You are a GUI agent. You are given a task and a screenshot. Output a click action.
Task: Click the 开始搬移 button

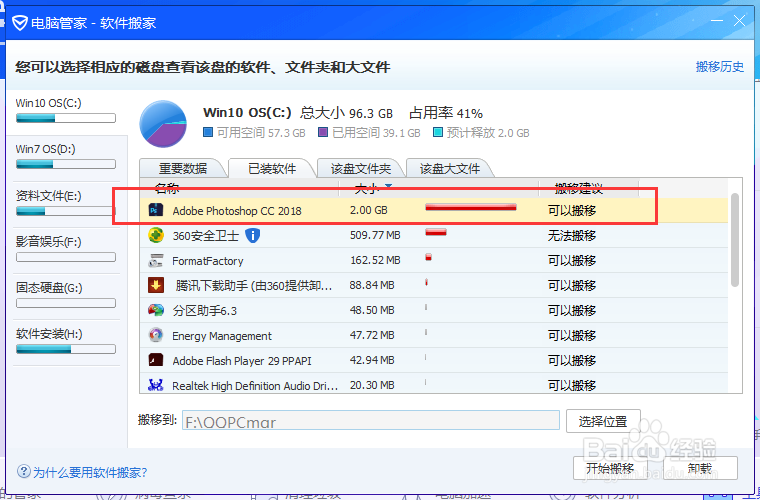click(x=610, y=468)
